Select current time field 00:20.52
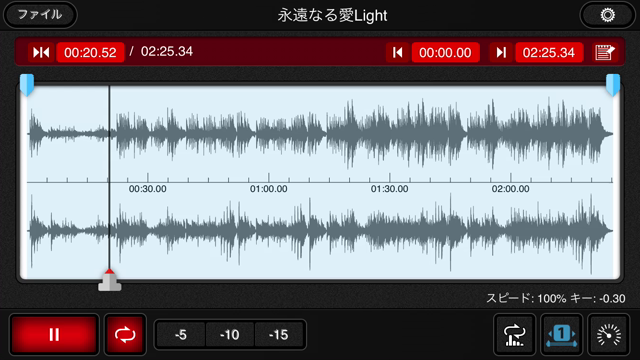Image resolution: width=640 pixels, height=360 pixels. click(90, 52)
